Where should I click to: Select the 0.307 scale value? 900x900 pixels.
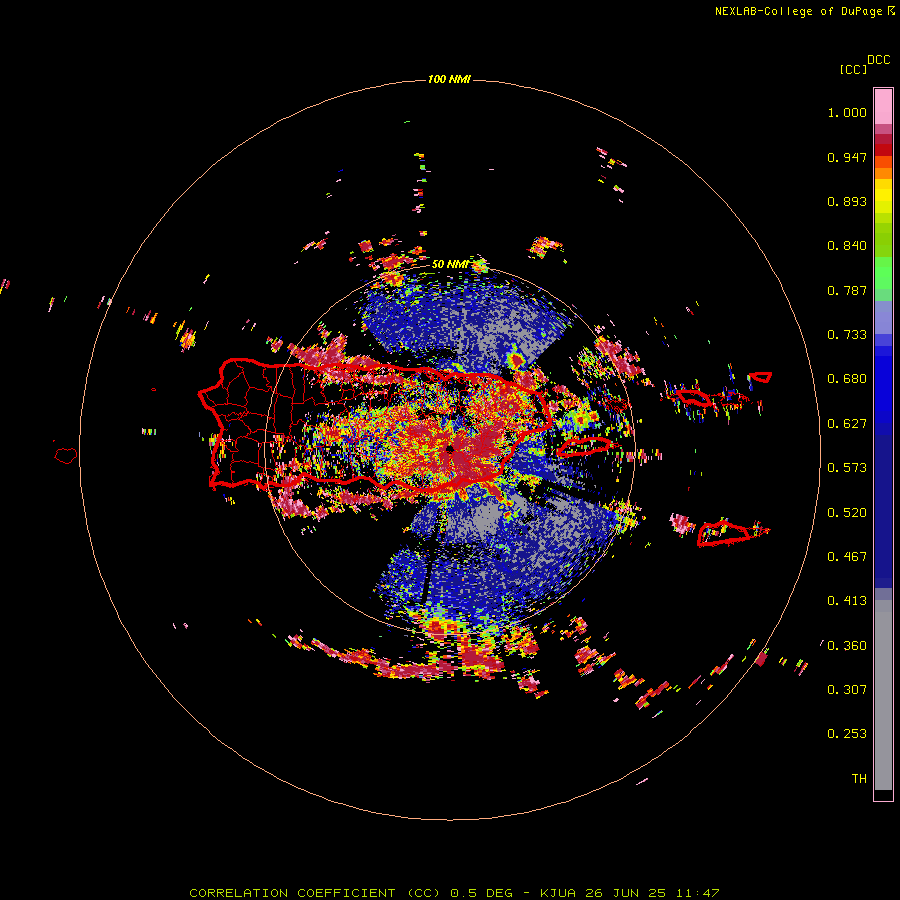tap(847, 690)
